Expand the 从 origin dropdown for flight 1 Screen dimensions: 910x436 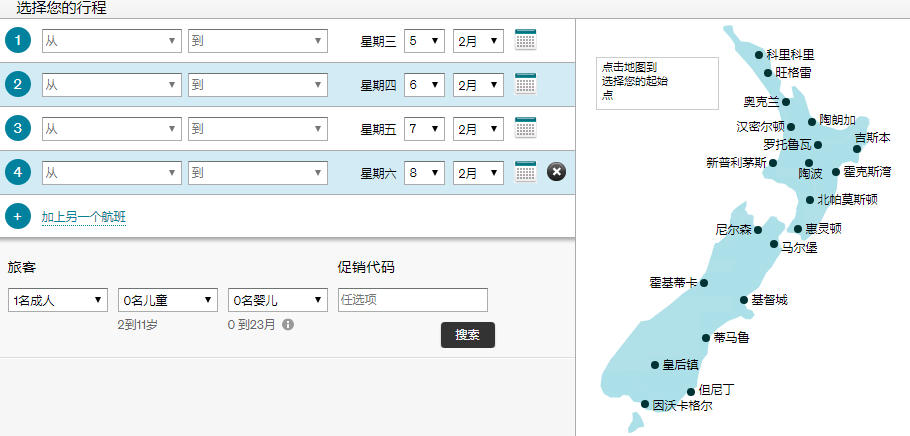(x=111, y=41)
